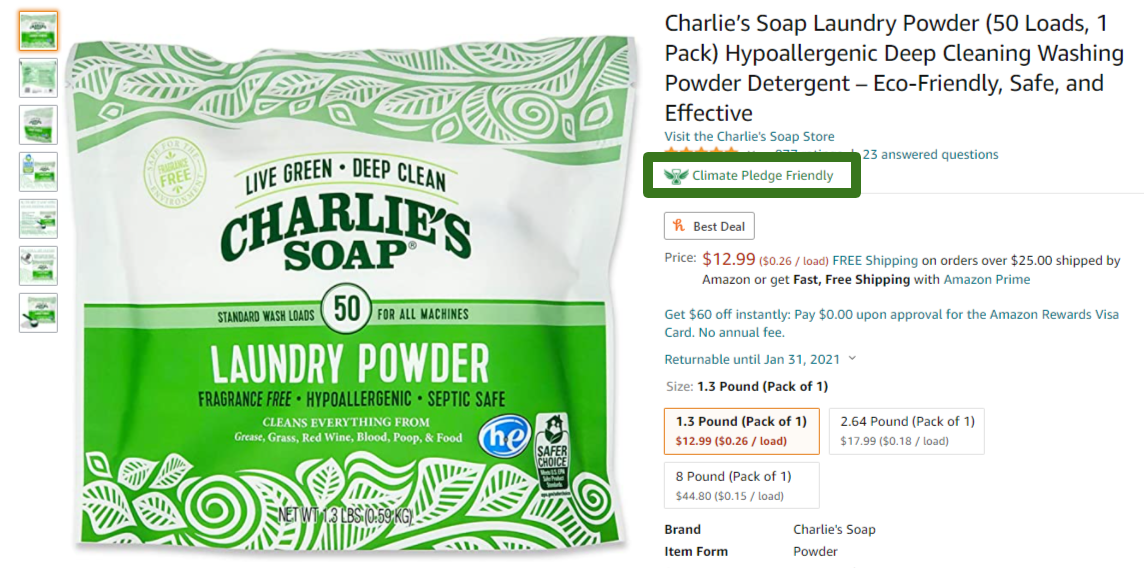This screenshot has width=1144, height=568.
Task: Click the Honey logo on Best Deal badge
Action: pos(679,226)
